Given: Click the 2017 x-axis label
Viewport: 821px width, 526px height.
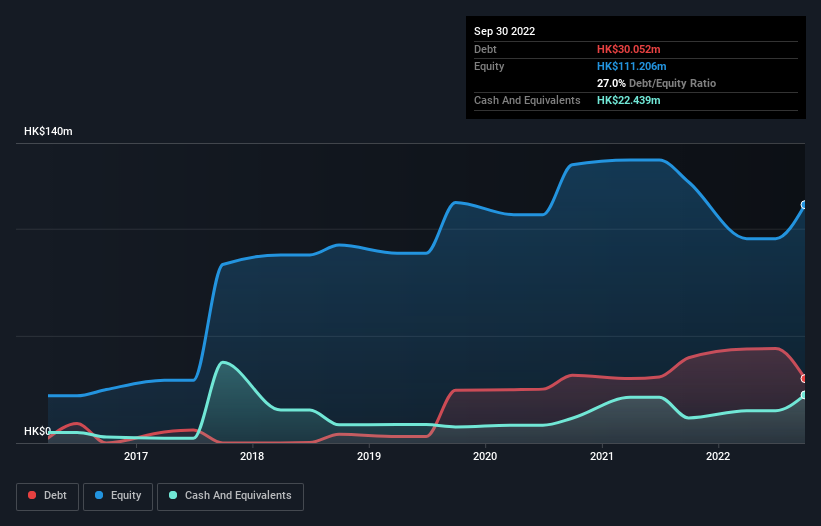Looking at the screenshot, I should click(136, 456).
